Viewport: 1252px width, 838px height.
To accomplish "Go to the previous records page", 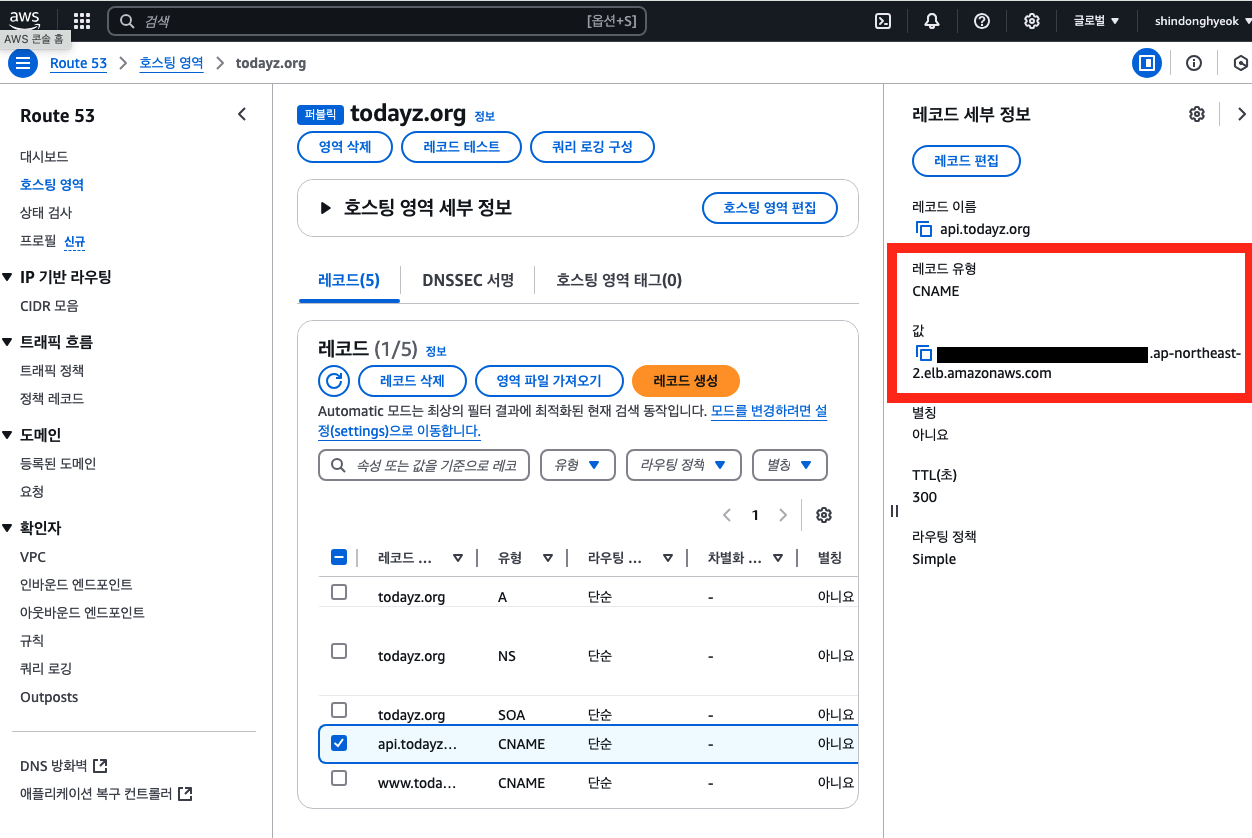I will pyautogui.click(x=727, y=515).
